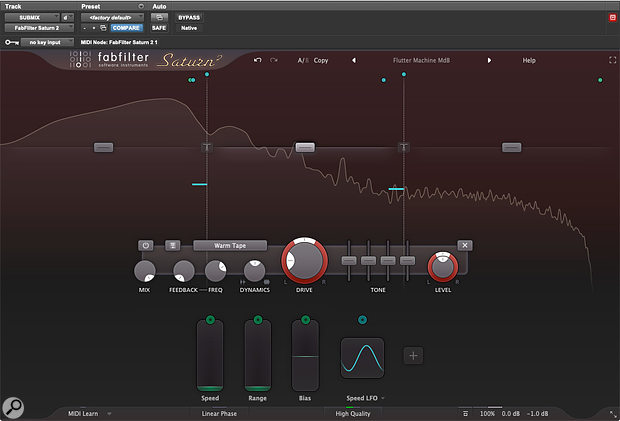Open the MIDI Learn dropdown arrow
The width and height of the screenshot is (620, 421).
109,413
